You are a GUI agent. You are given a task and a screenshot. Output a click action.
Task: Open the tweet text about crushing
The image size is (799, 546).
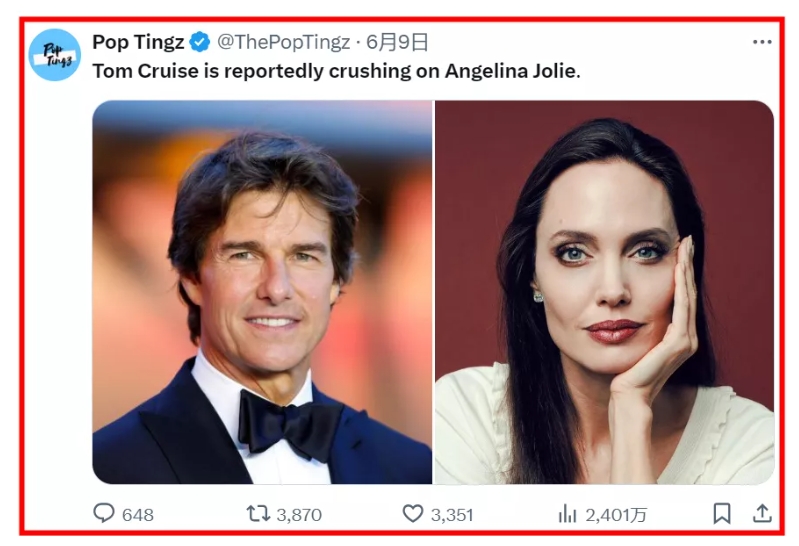(336, 71)
